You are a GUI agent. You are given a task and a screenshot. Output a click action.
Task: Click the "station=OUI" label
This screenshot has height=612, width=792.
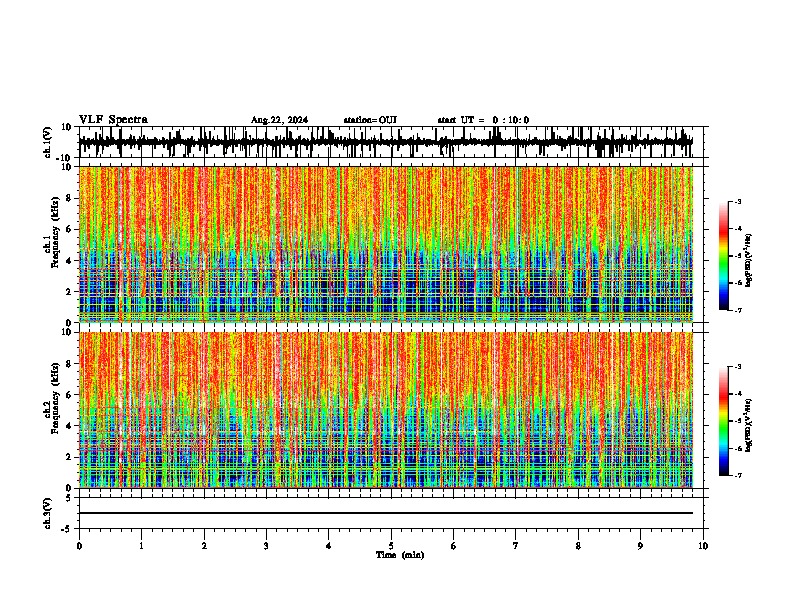[x=370, y=120]
